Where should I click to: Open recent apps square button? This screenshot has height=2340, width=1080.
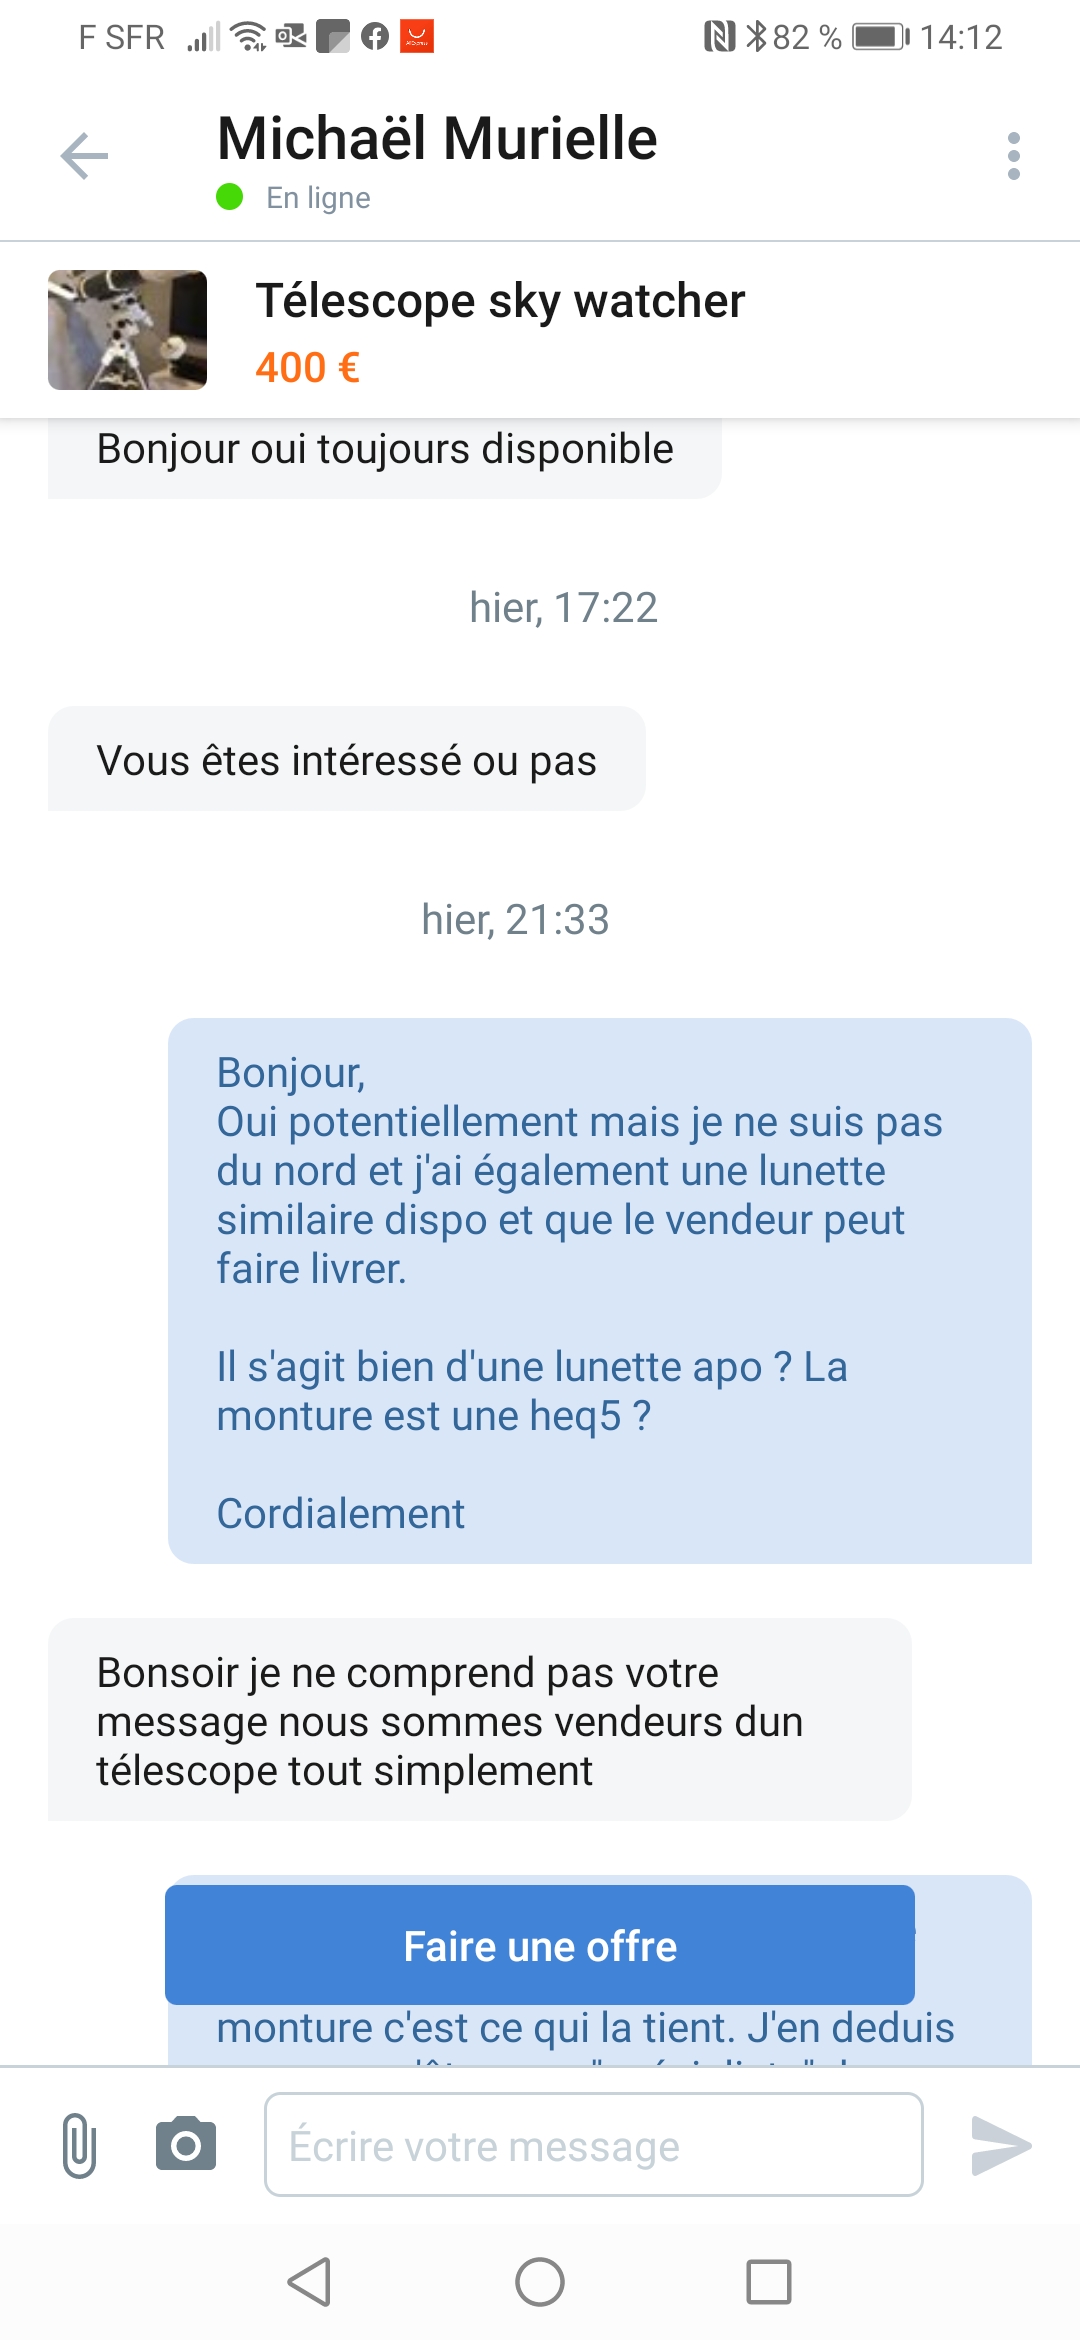point(769,2282)
